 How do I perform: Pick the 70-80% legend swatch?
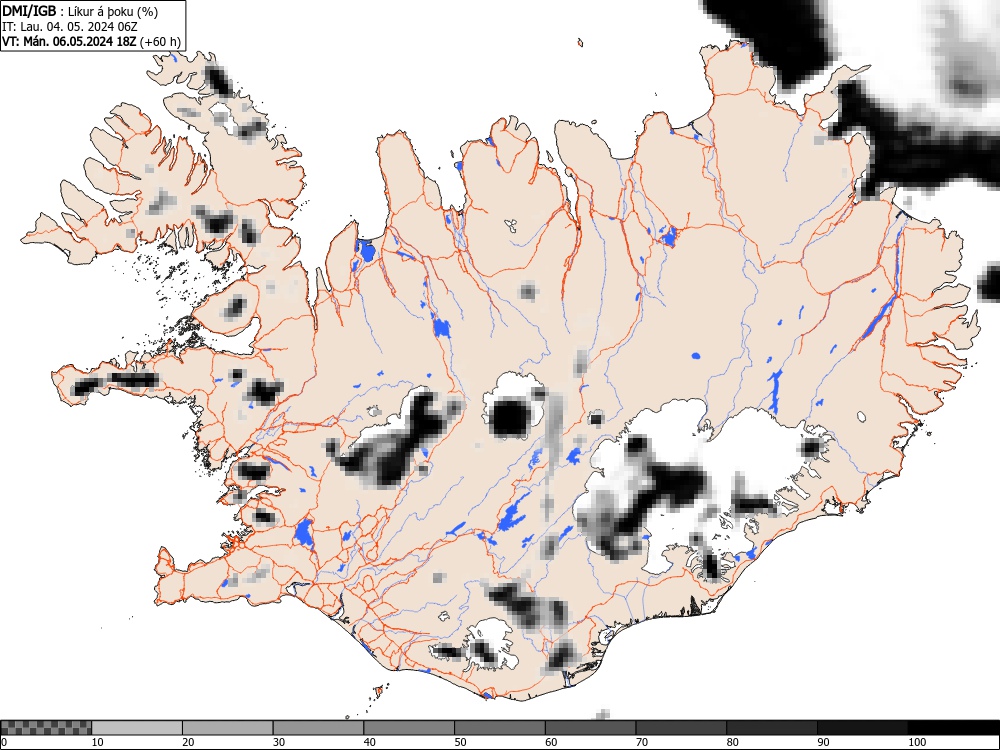681,728
